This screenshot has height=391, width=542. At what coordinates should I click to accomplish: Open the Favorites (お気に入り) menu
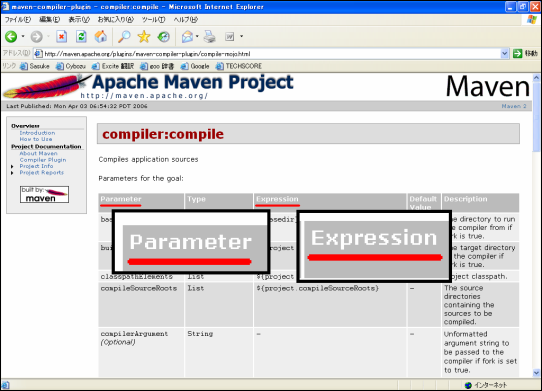point(115,20)
